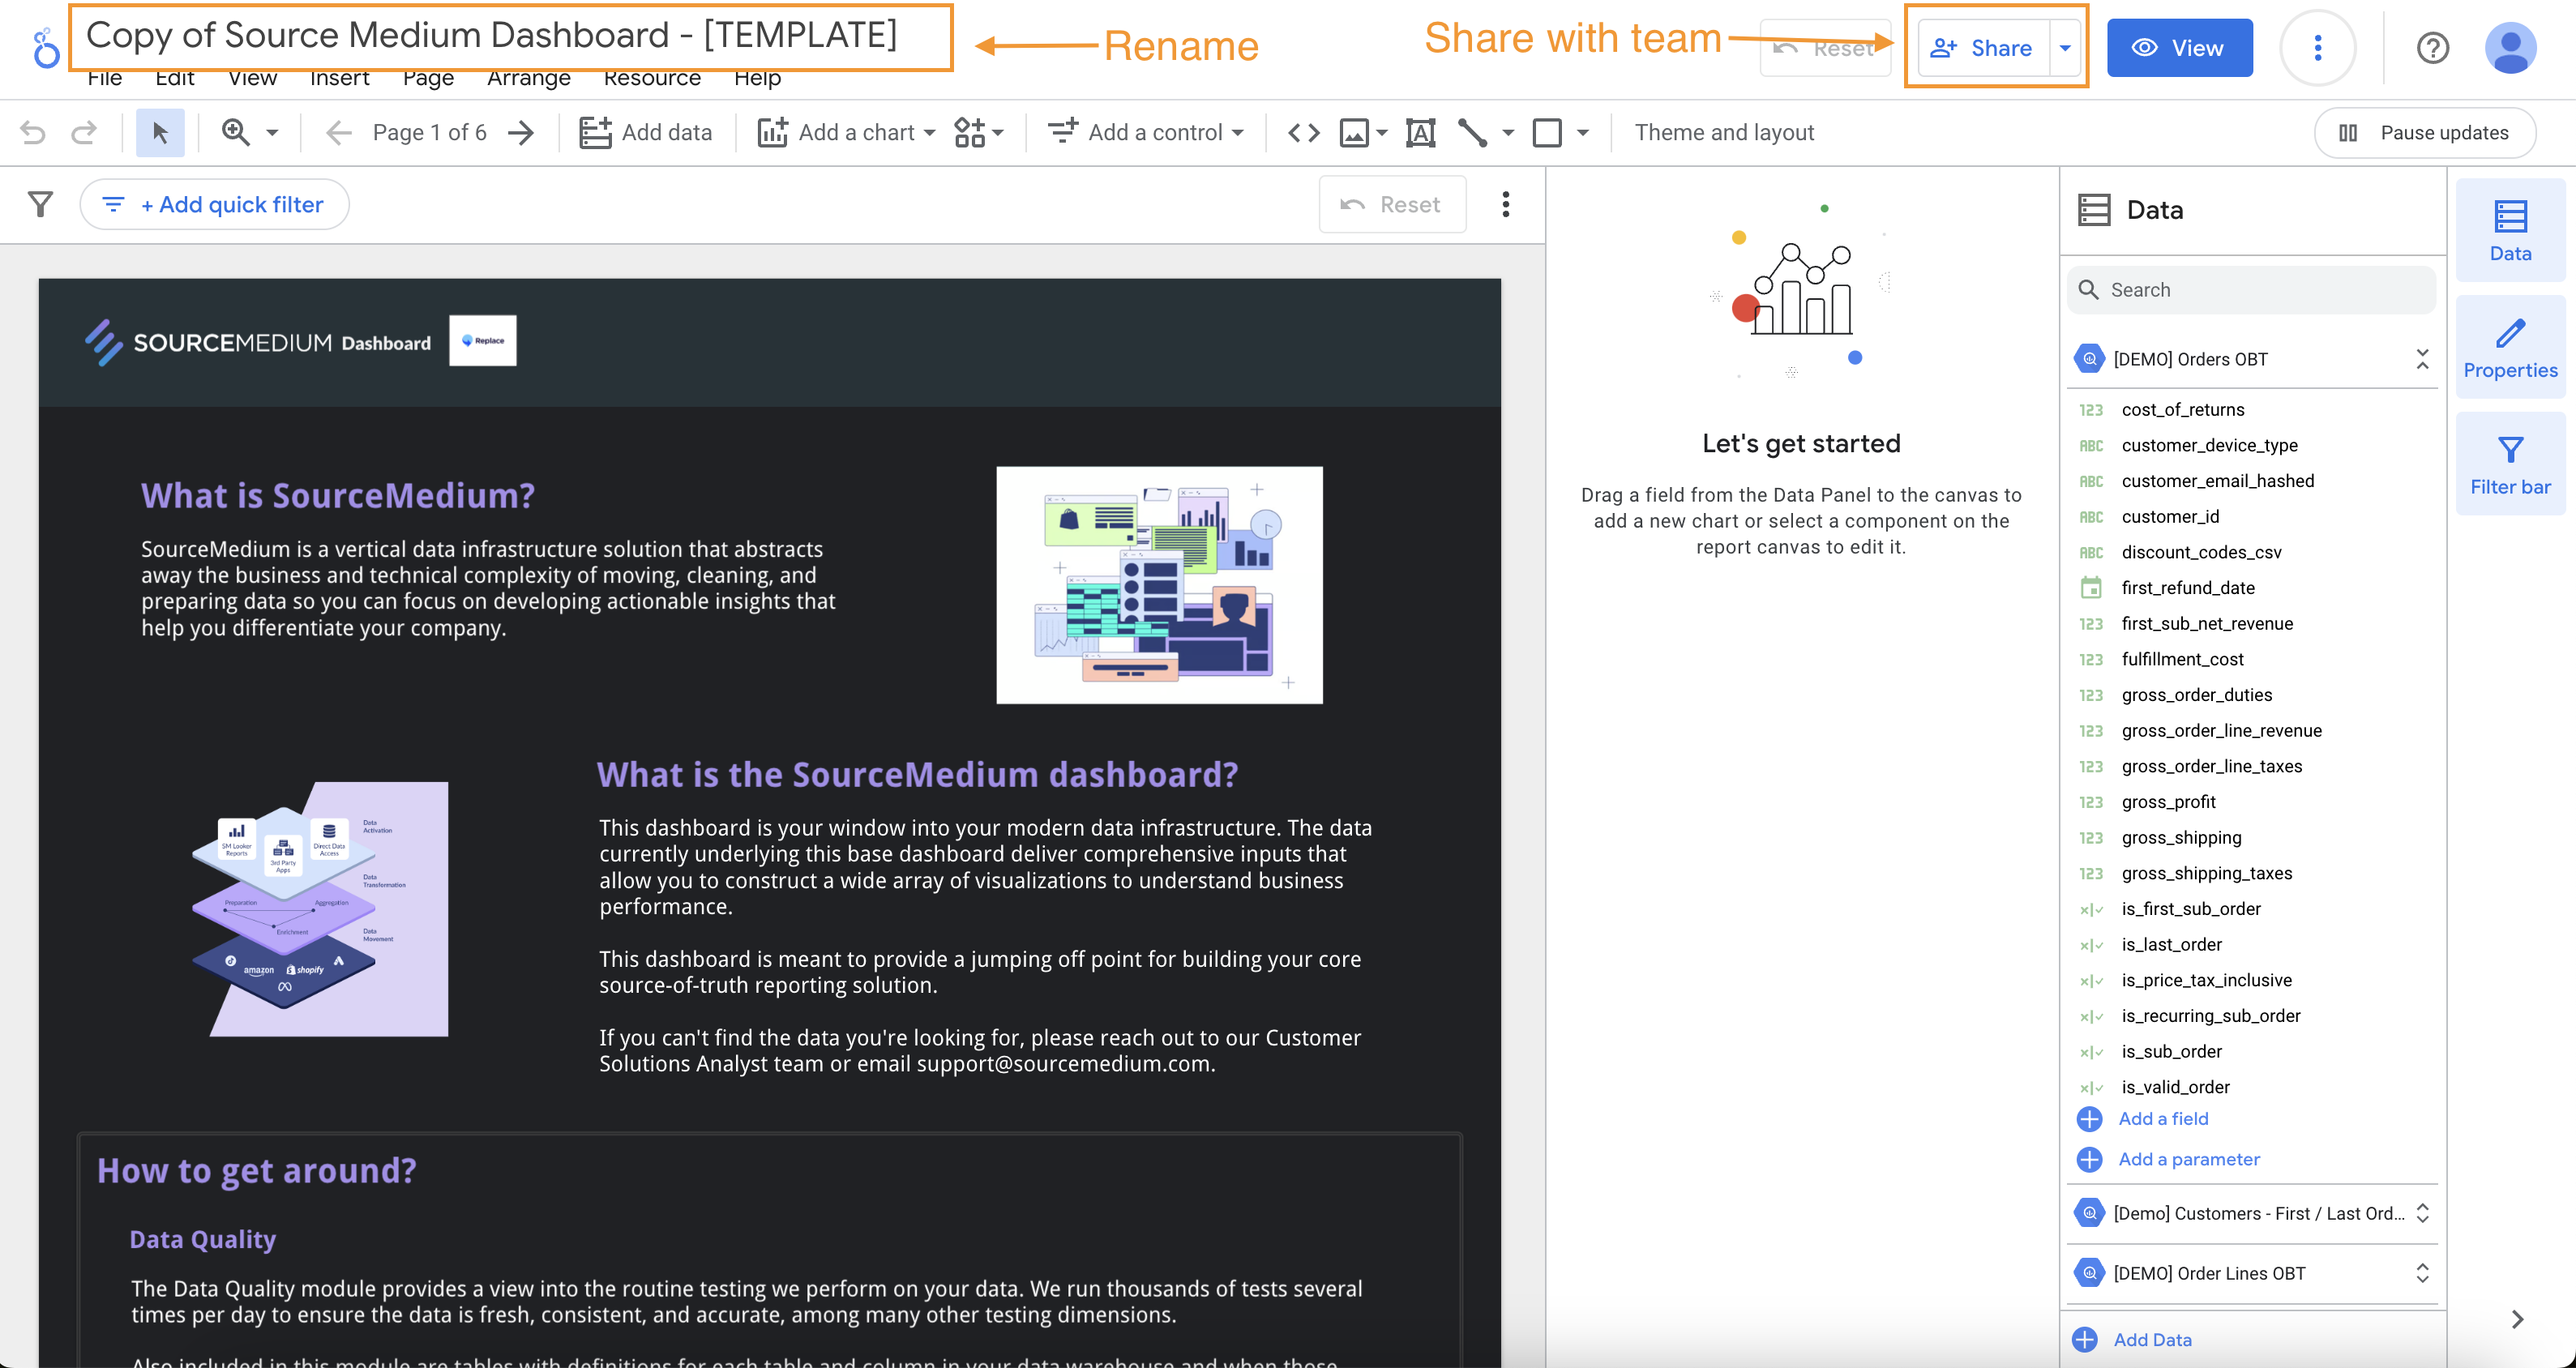Viewport: 2576px width, 1368px height.
Task: Open the help question mark icon
Action: coord(2432,48)
